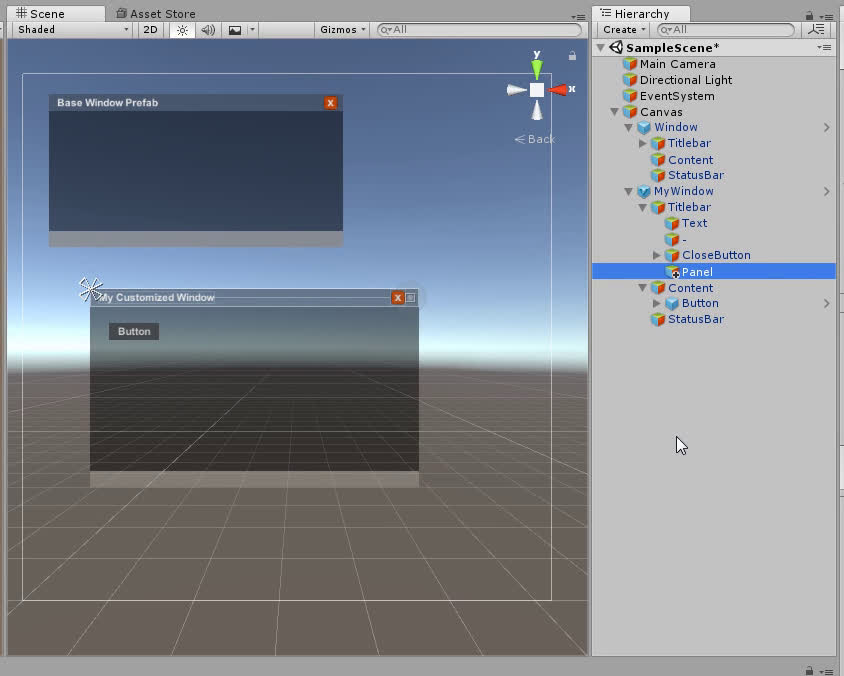Viewport: 844px width, 676px height.
Task: Open the Create menu in Hierarchy
Action: [x=623, y=30]
